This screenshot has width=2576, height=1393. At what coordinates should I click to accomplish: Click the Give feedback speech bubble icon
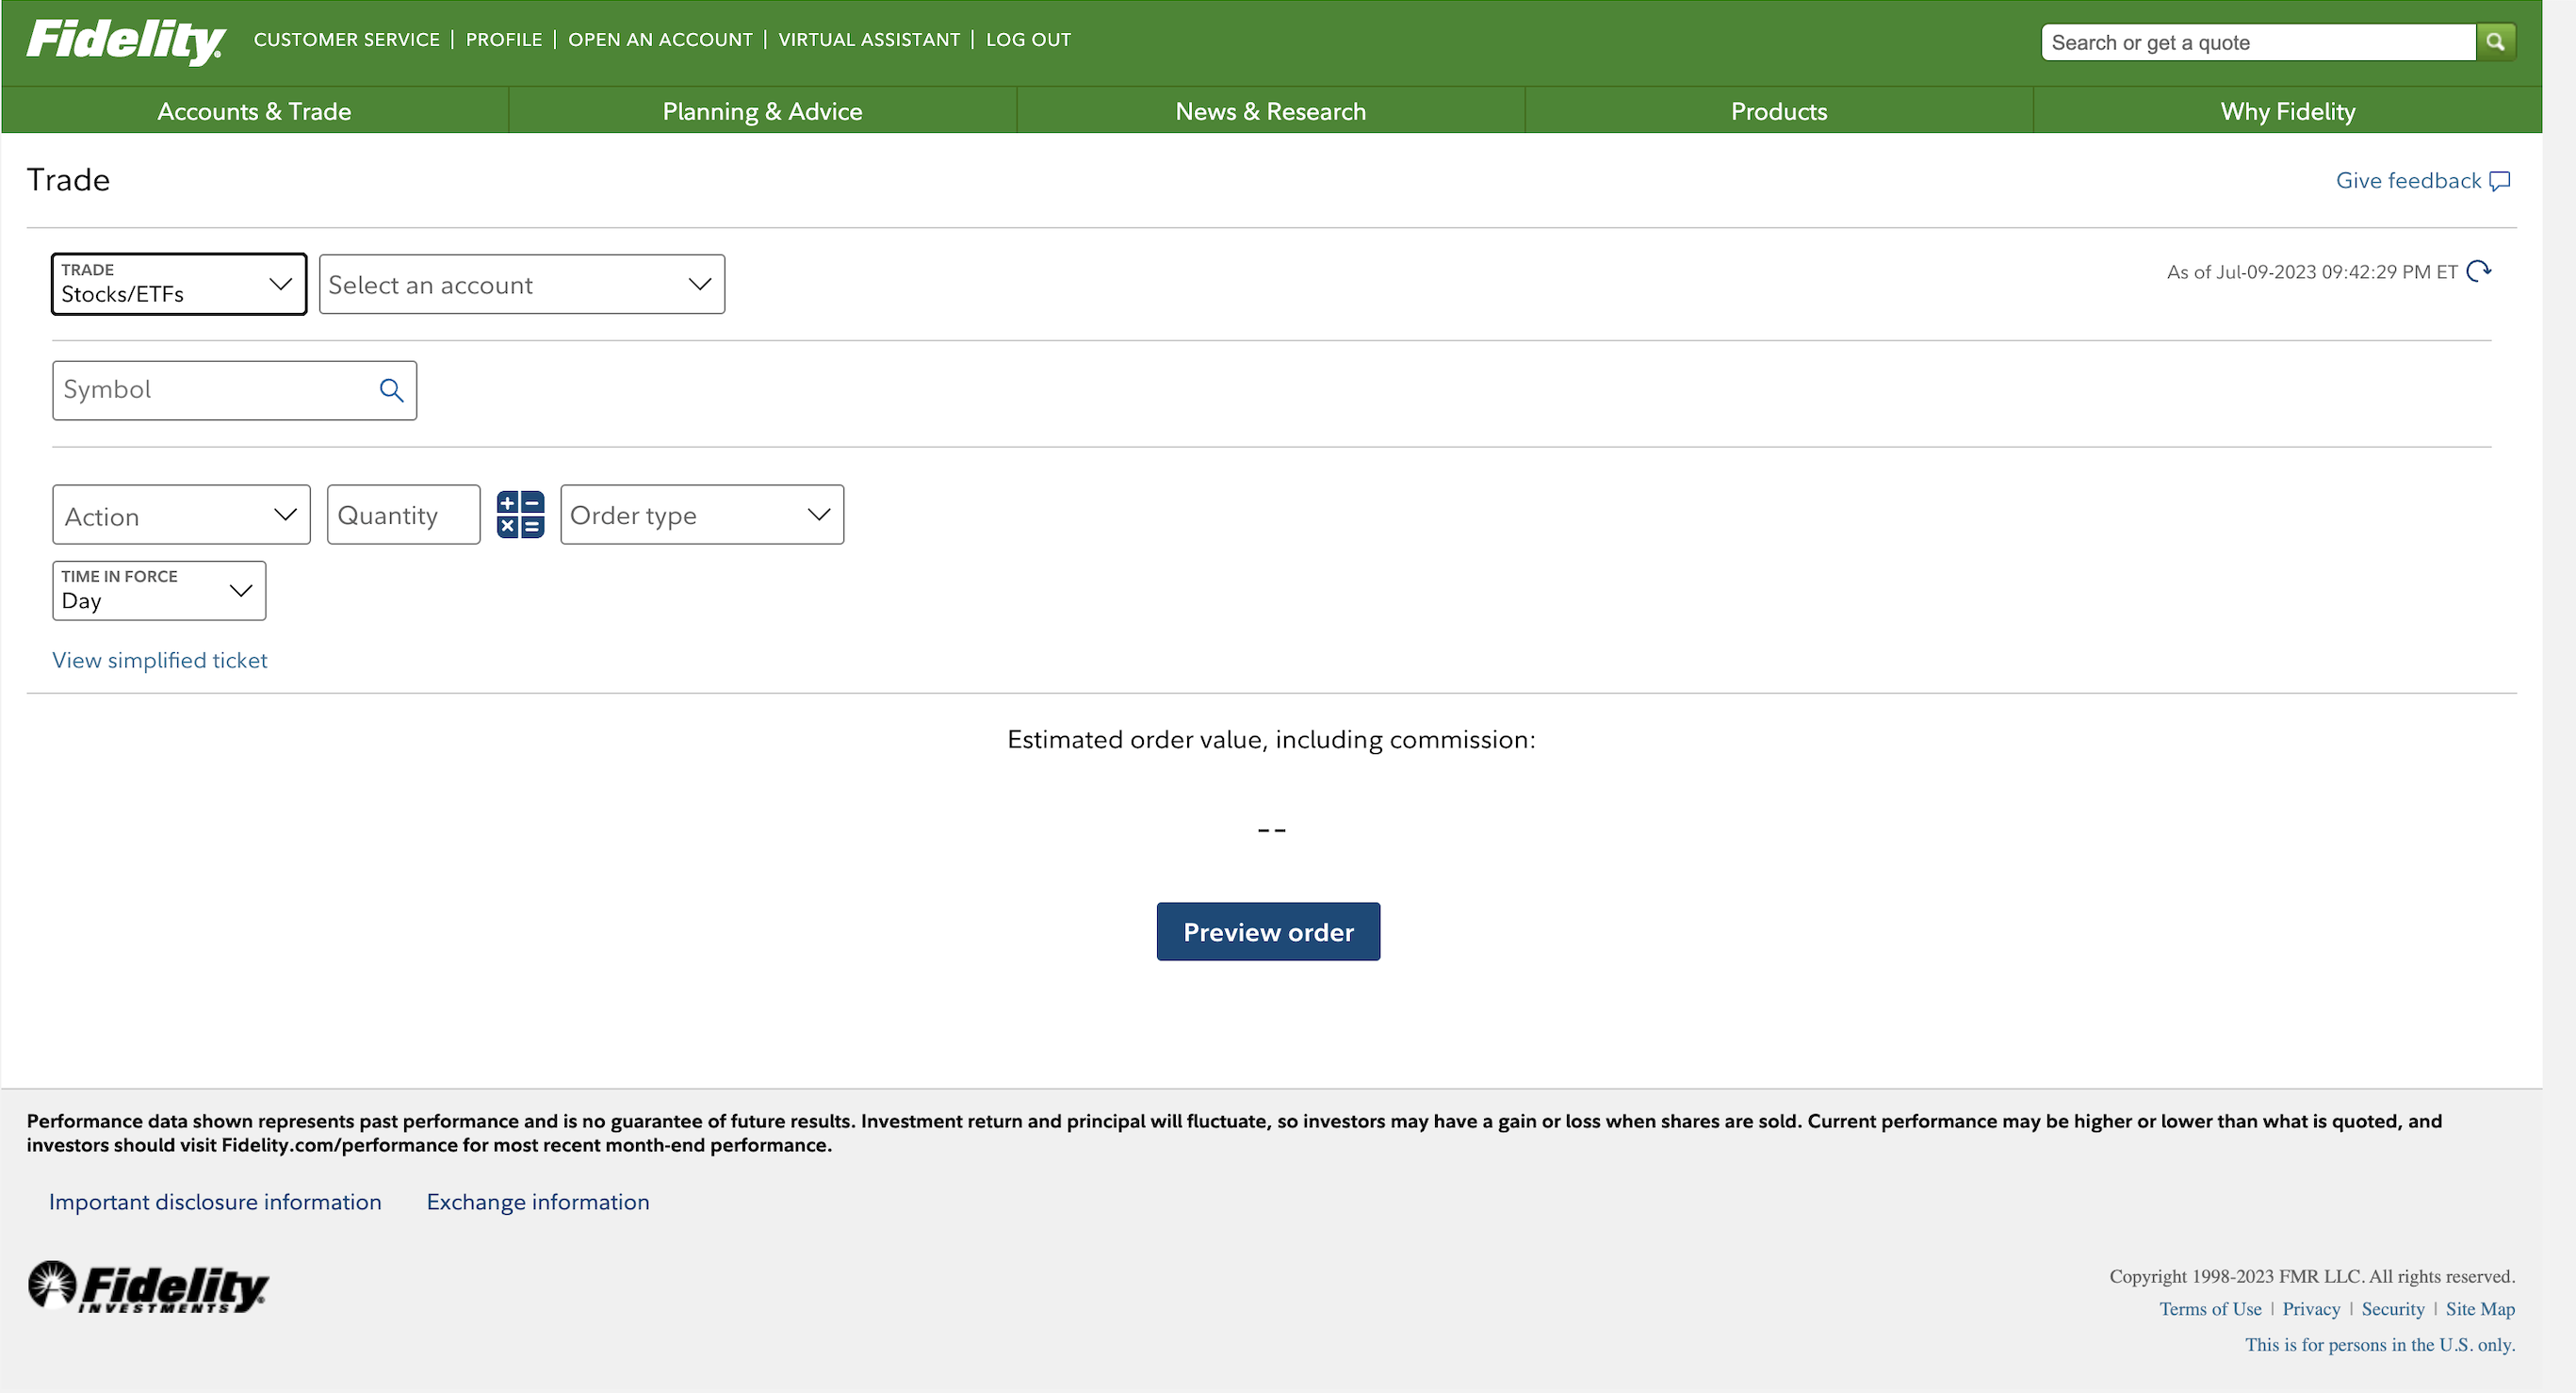[x=2500, y=181]
